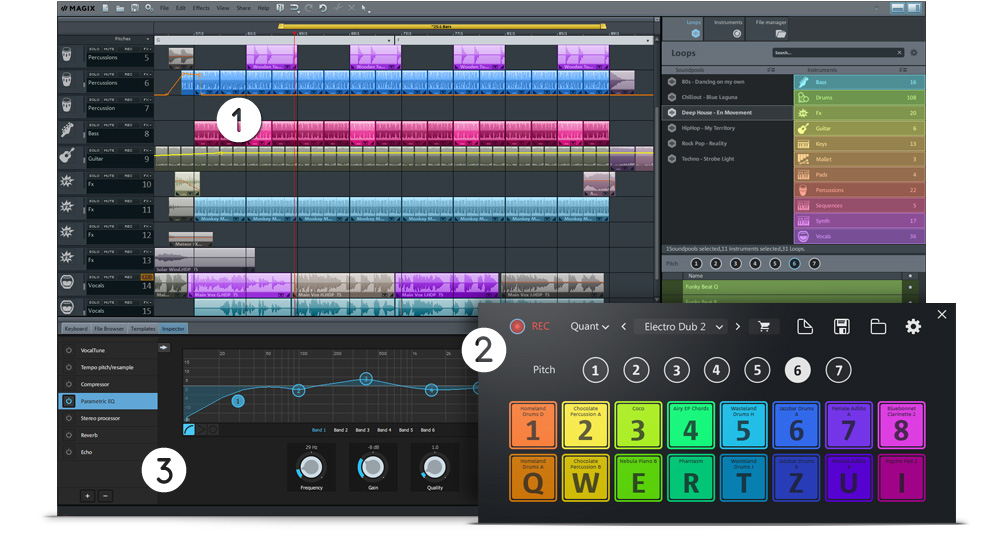Trigger pad W Chocolate Percussion B

coord(586,478)
